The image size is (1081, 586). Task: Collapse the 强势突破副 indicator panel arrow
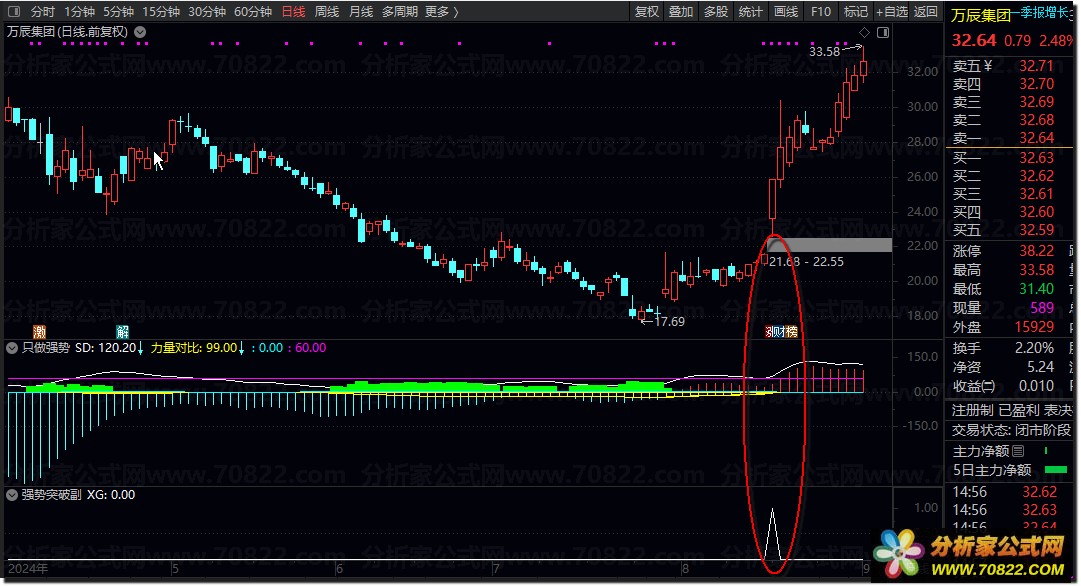[12, 495]
